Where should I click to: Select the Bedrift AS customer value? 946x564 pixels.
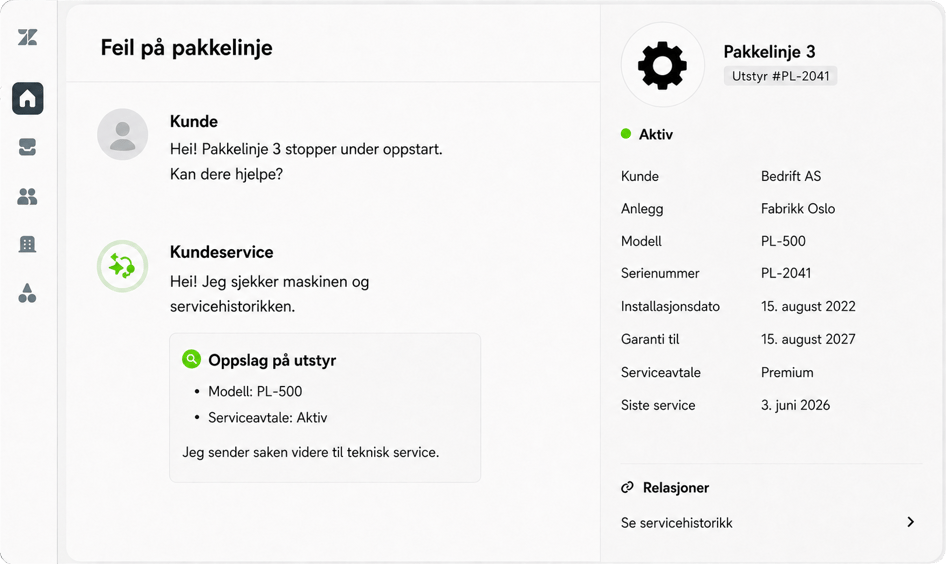[x=790, y=176]
